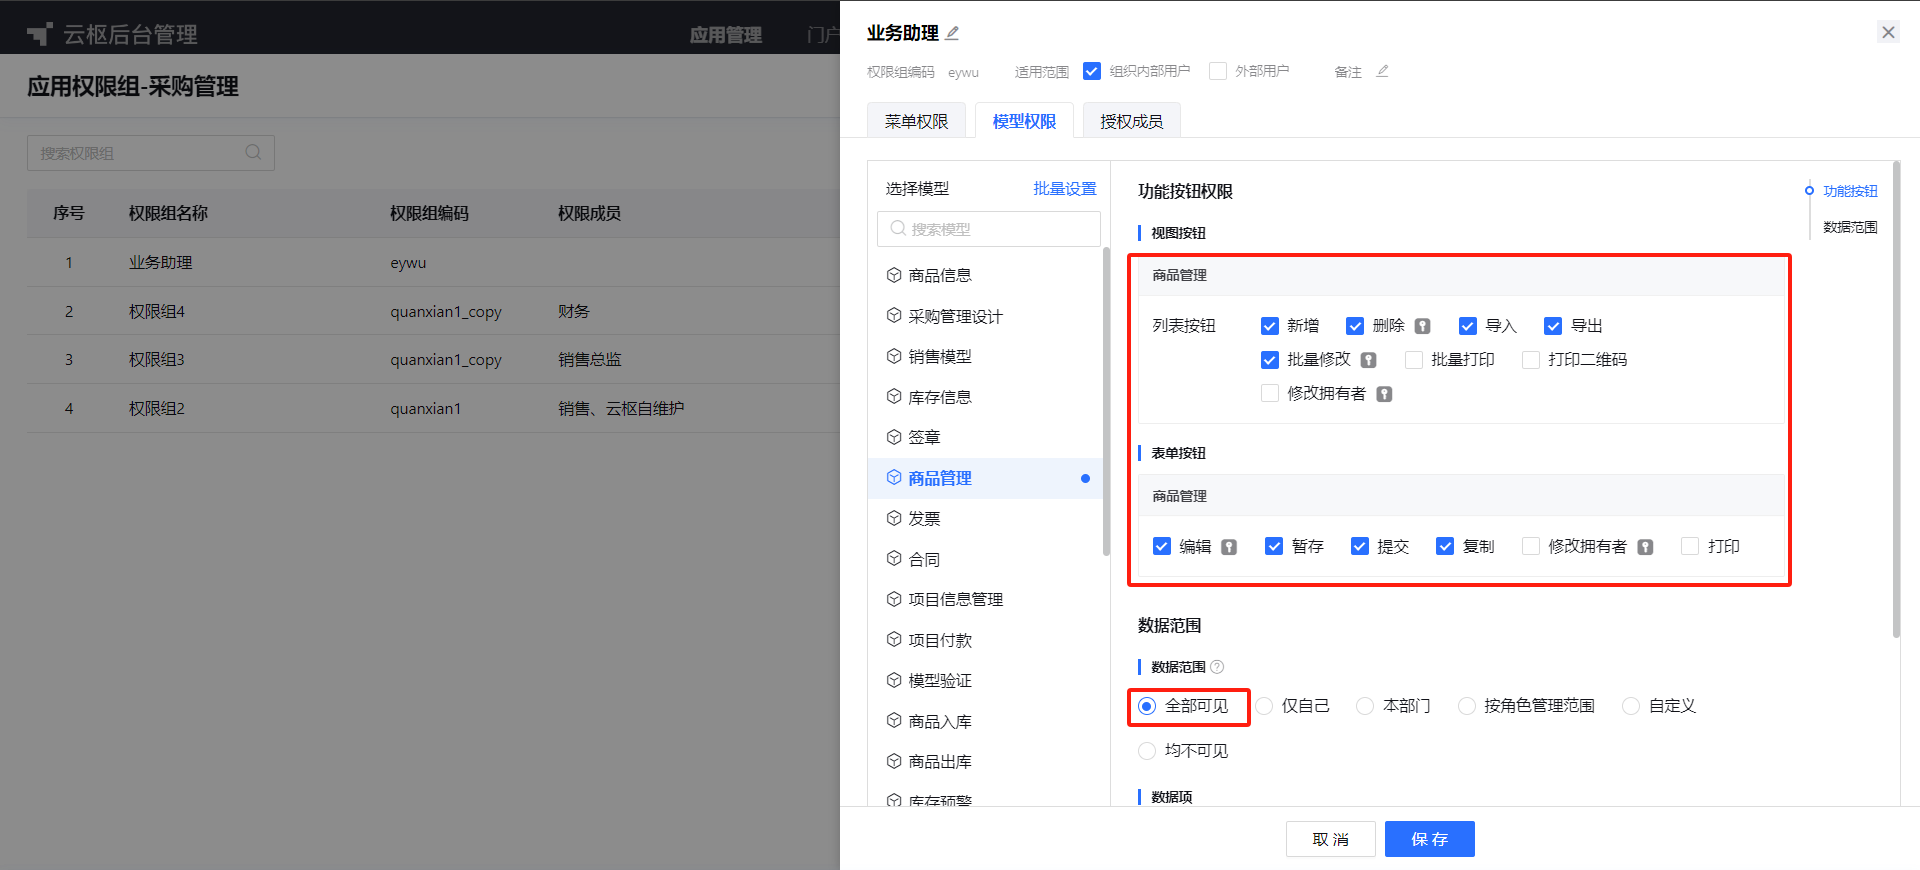Click the info badge next to 删除
The width and height of the screenshot is (1920, 870).
tap(1422, 326)
